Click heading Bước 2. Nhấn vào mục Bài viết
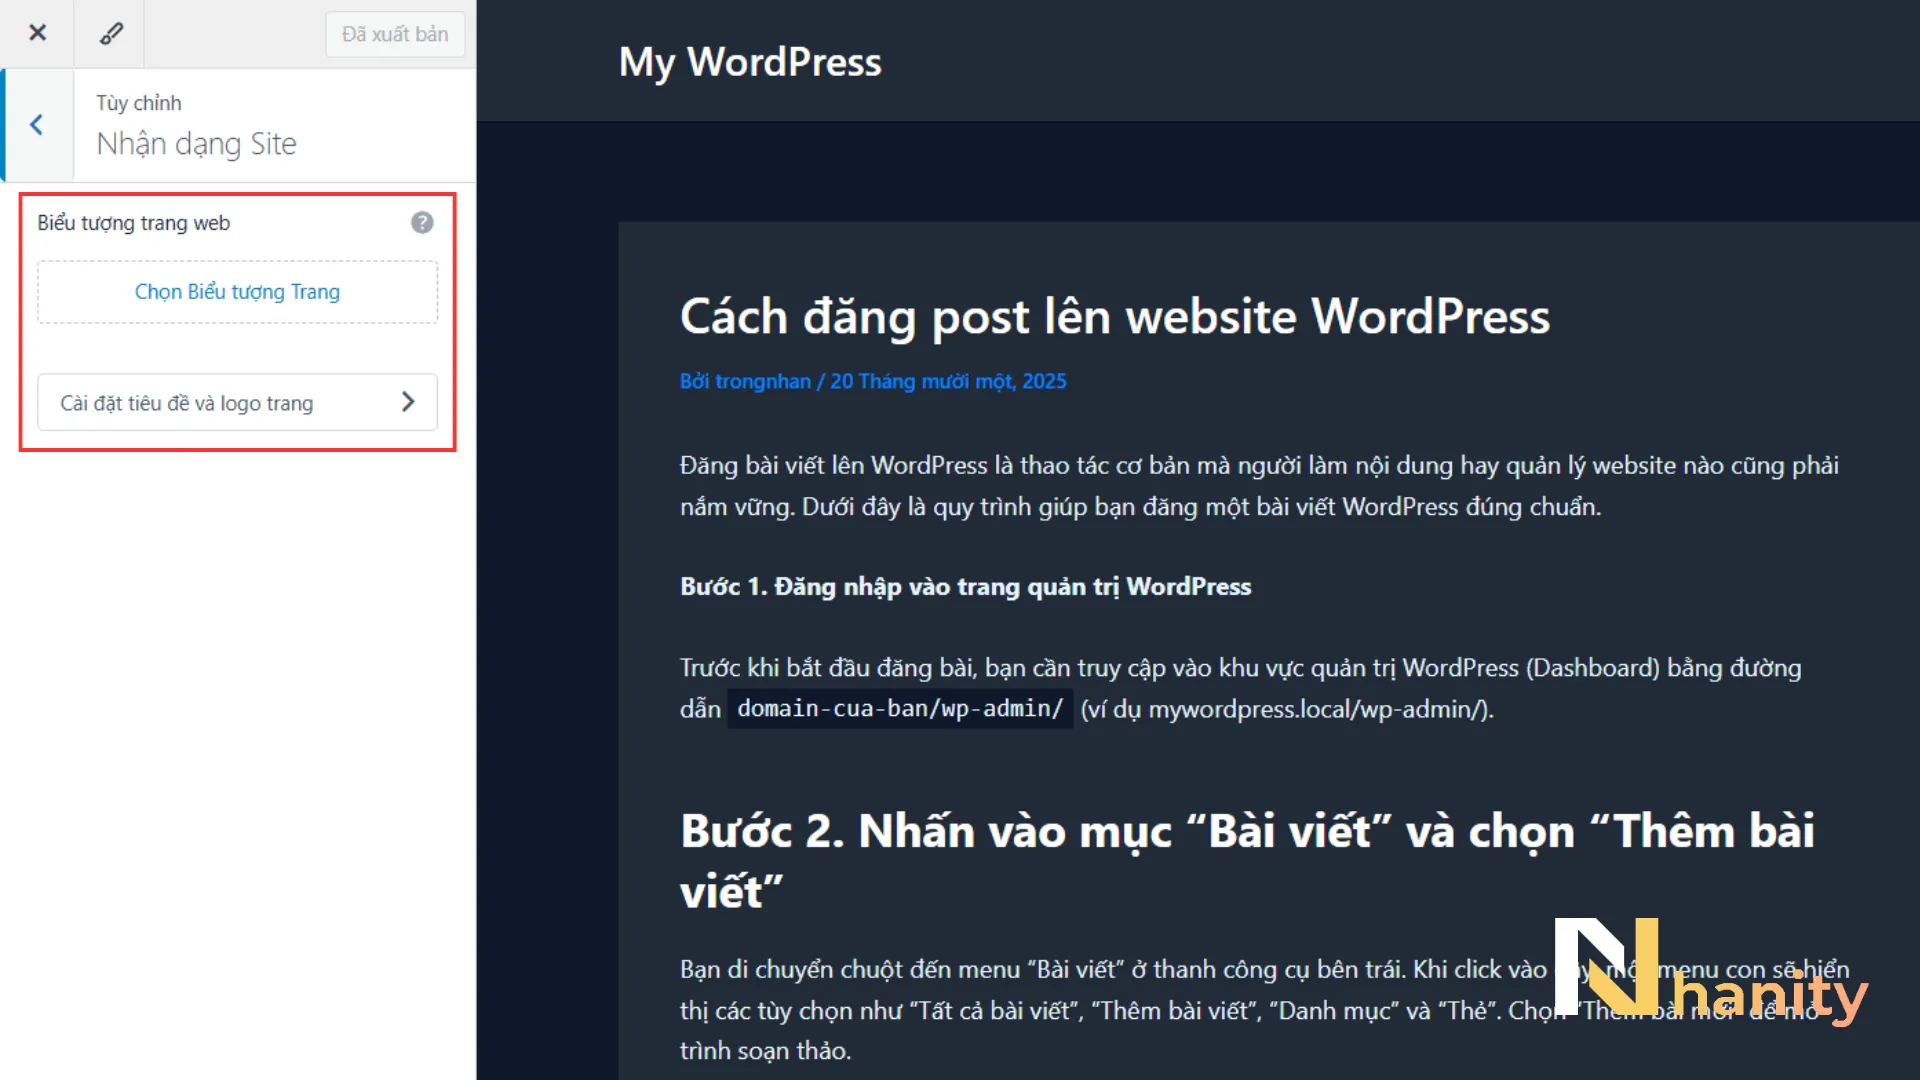Screen dimensions: 1920x1080 1247,860
